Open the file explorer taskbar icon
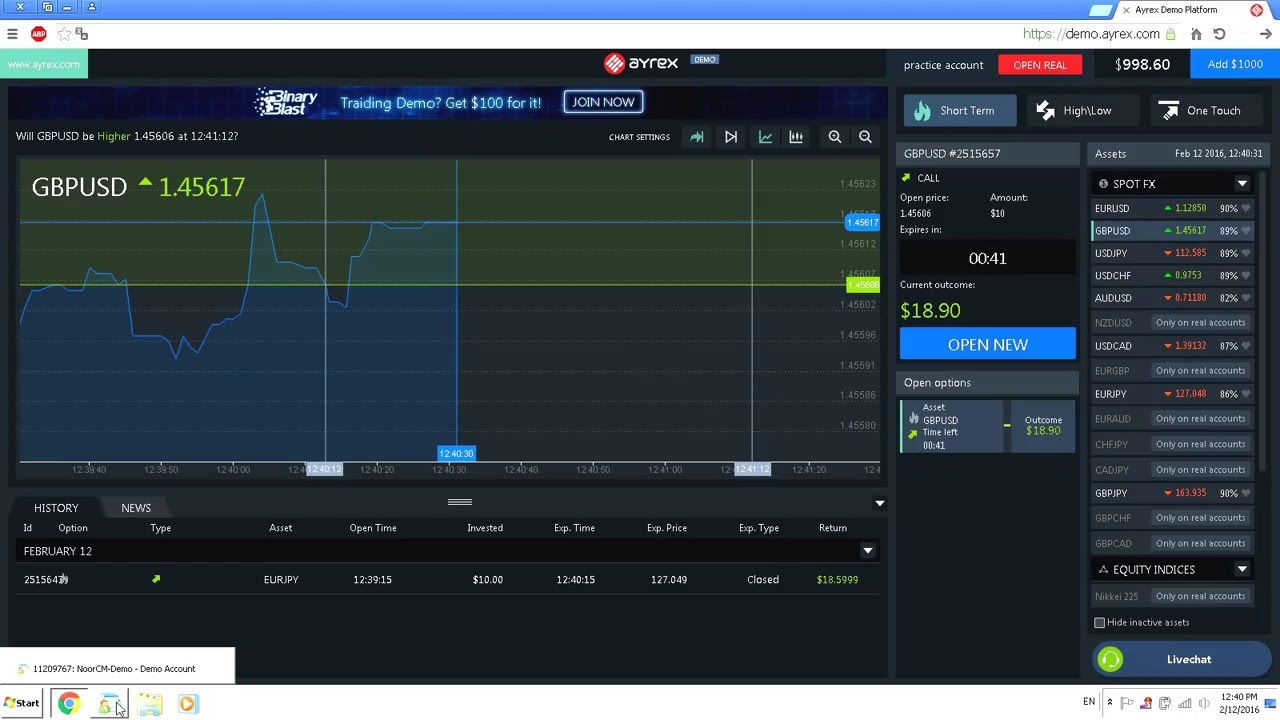 click(x=150, y=704)
